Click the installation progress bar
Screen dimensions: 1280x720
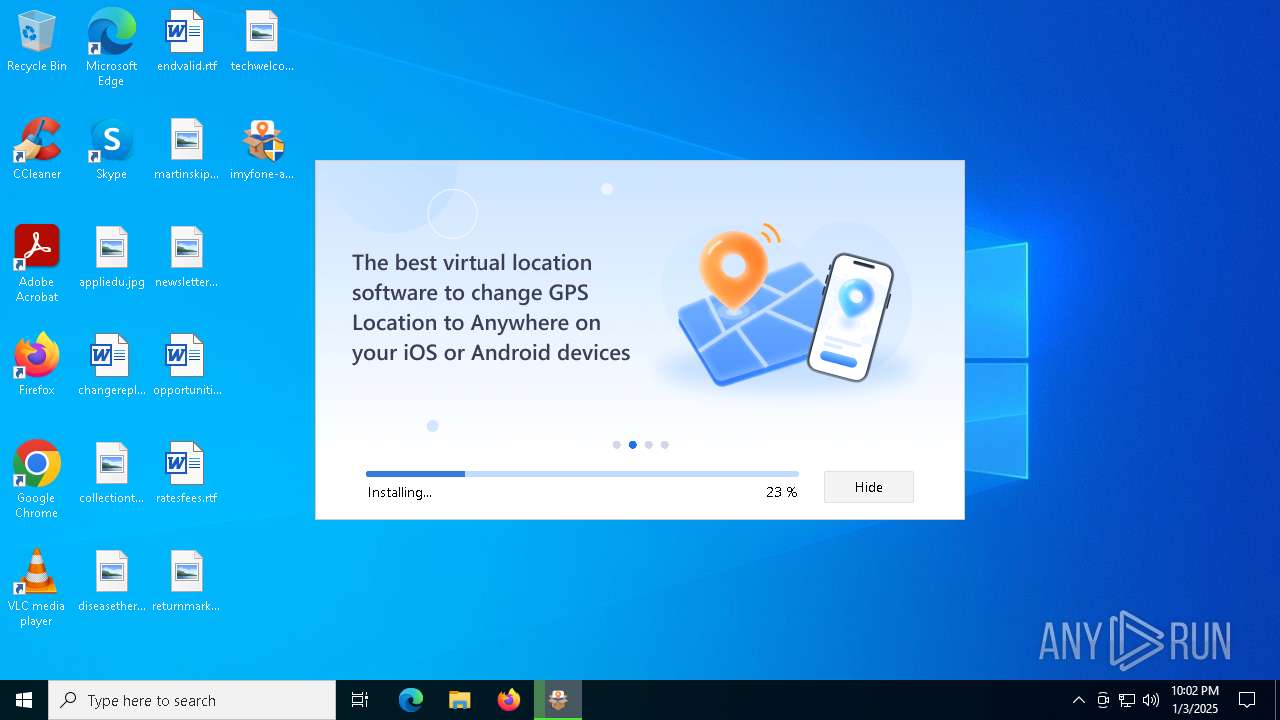click(x=582, y=474)
